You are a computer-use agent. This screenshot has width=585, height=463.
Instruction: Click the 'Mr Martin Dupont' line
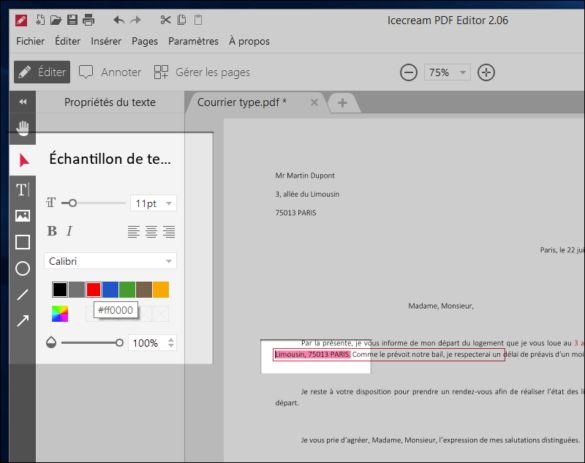click(305, 175)
